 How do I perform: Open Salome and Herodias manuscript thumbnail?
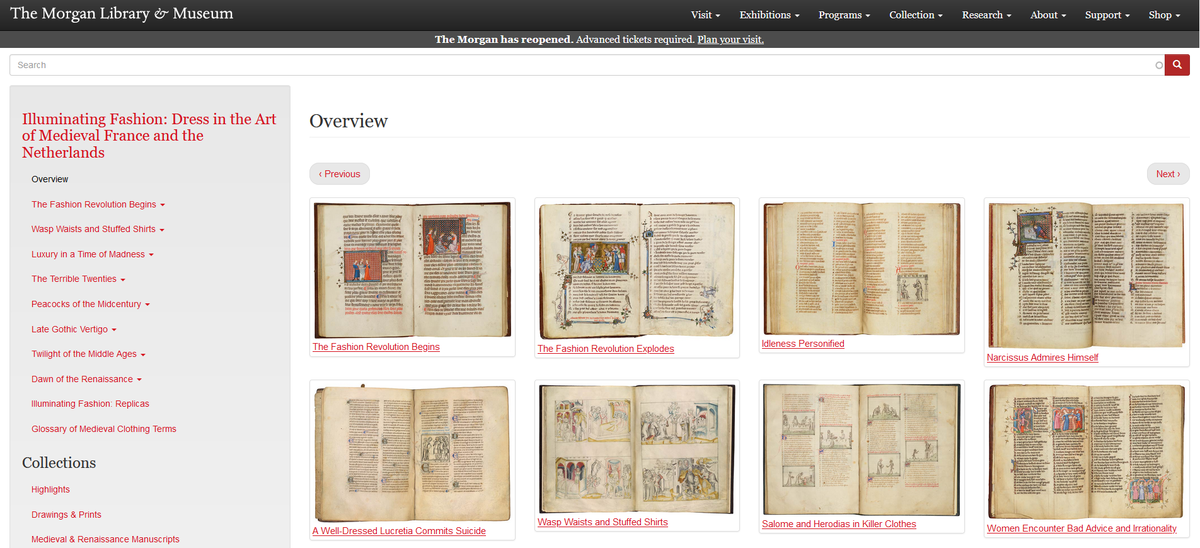tap(861, 449)
